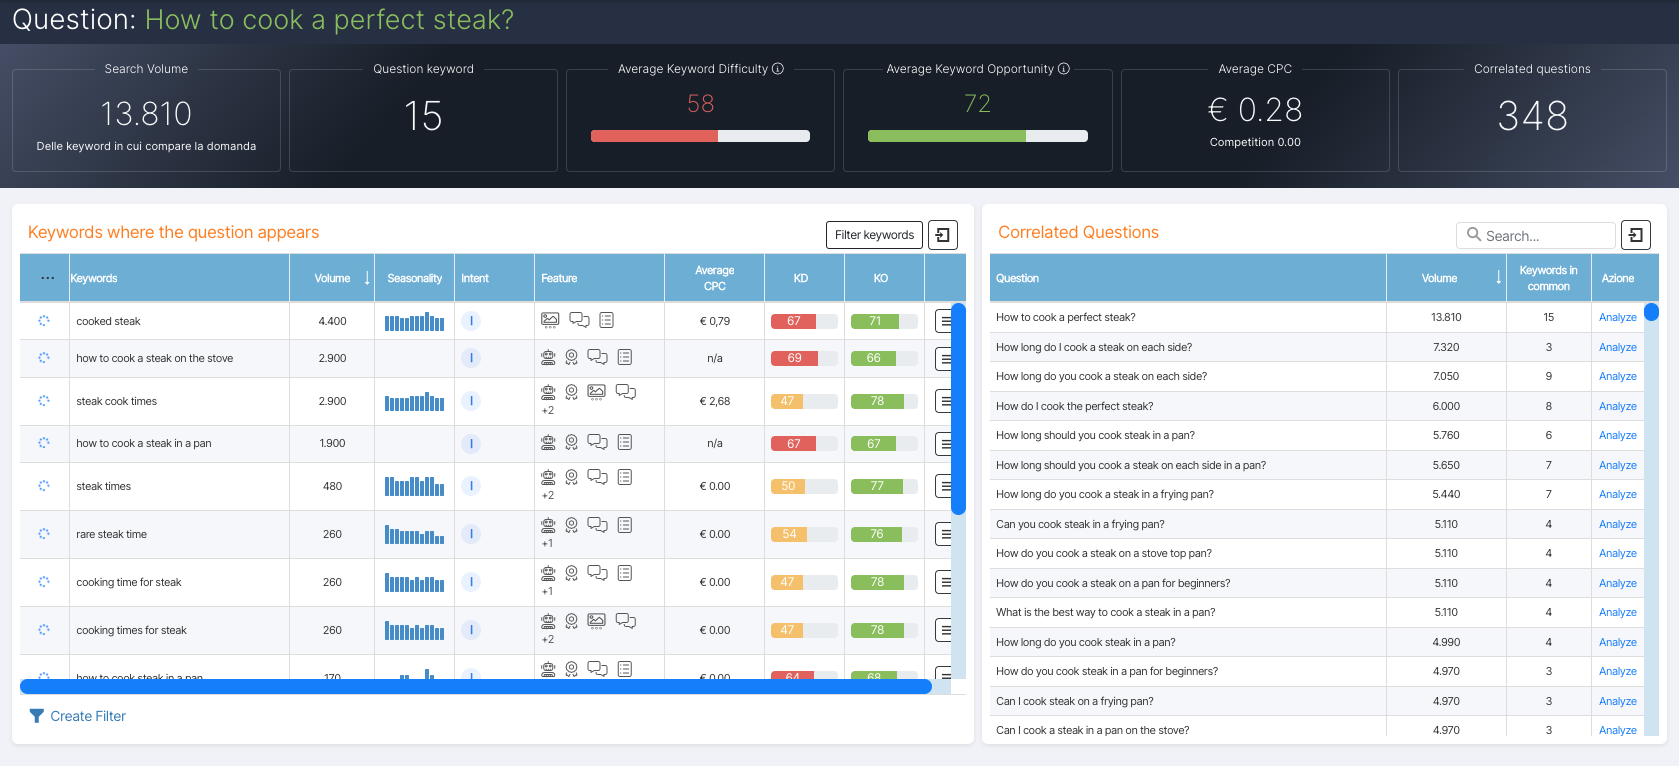Click people-also-ask icon in steak times row
1679x766 pixels.
(597, 477)
